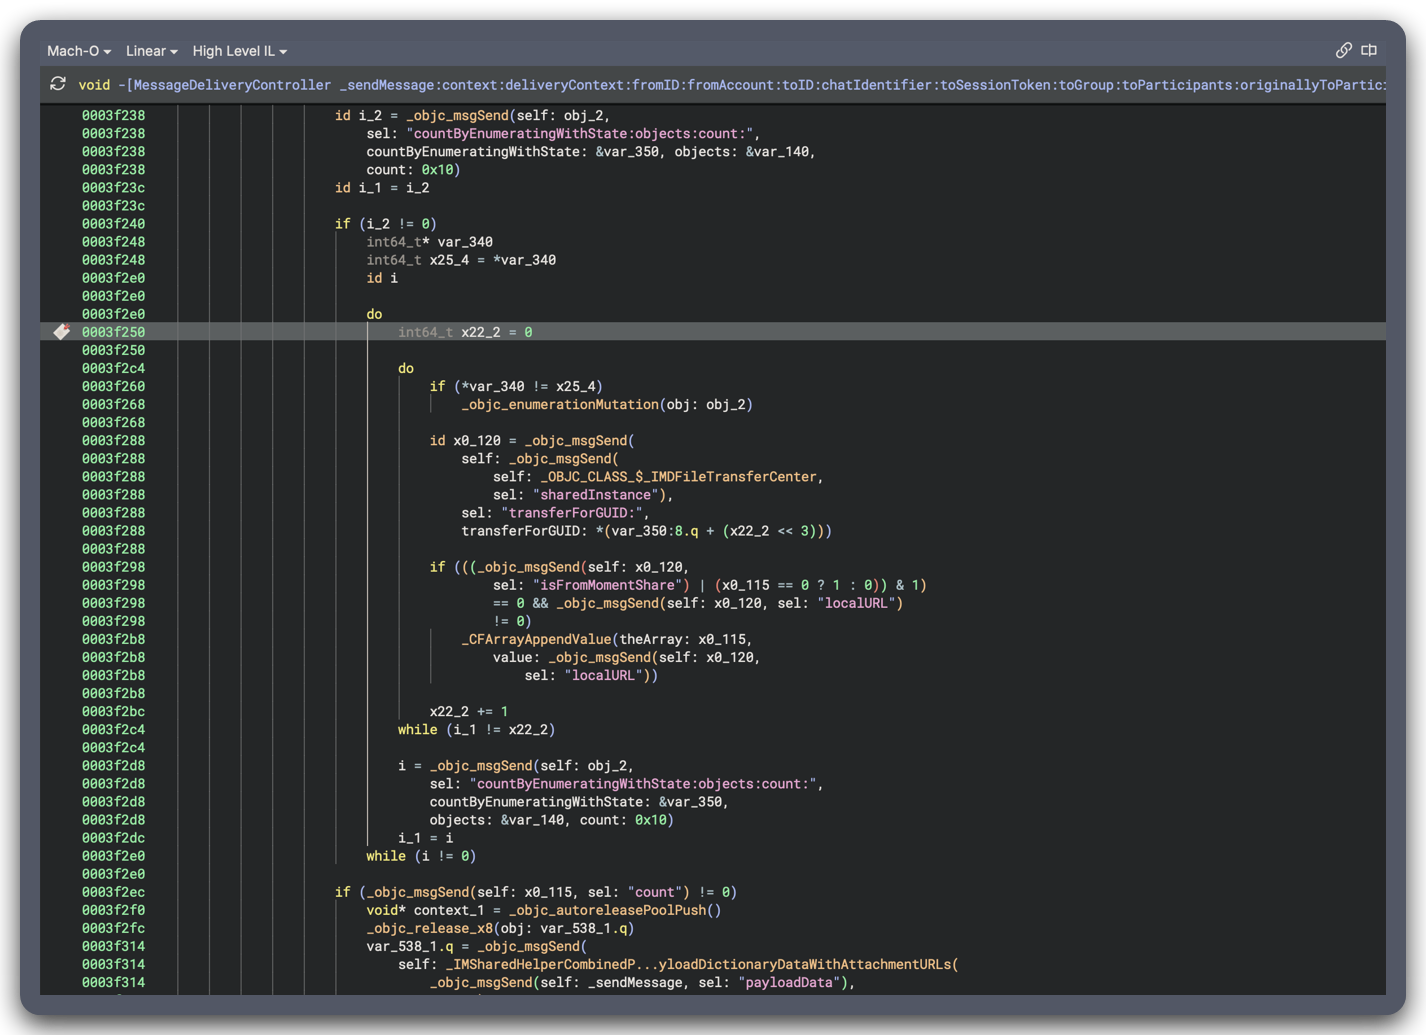The image size is (1426, 1035).
Task: Click the address 0003f2dc
Action: click(113, 838)
